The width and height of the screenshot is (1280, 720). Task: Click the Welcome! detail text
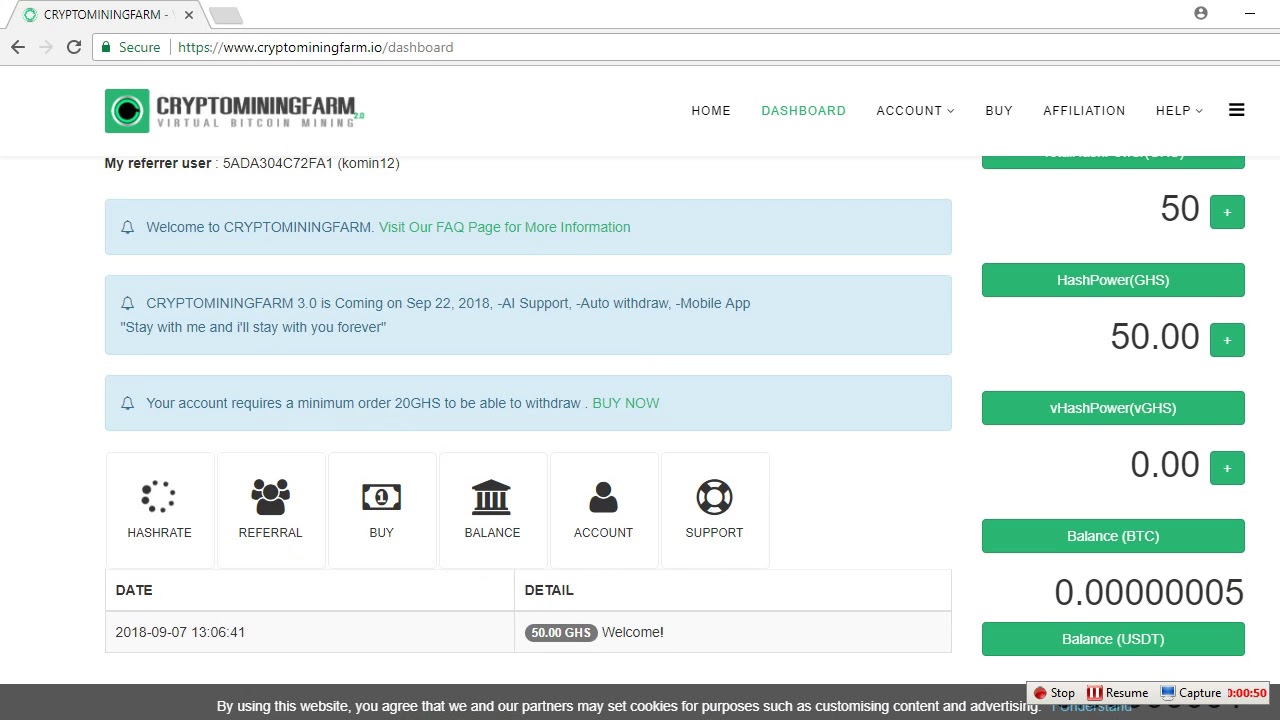[633, 632]
